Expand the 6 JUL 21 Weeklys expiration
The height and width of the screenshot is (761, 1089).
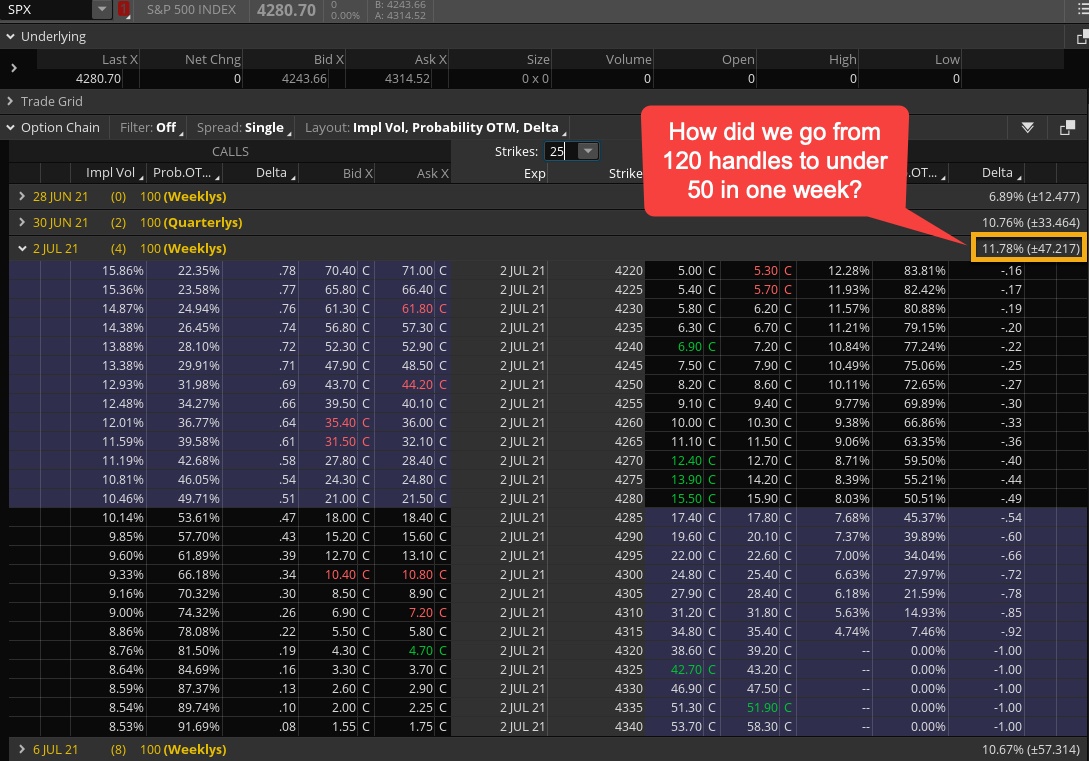click(x=24, y=749)
